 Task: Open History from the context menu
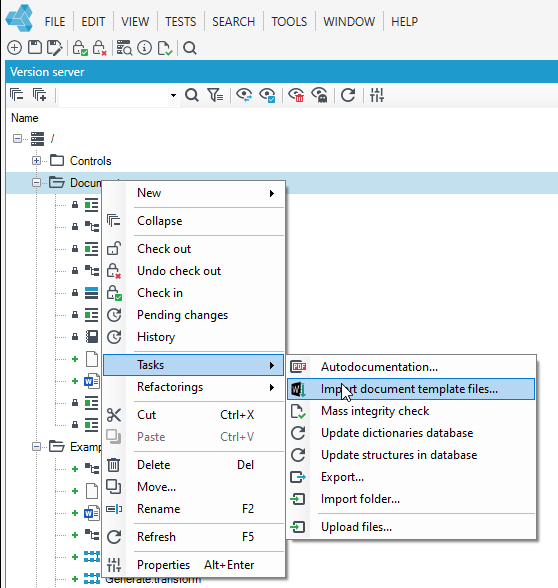click(x=194, y=337)
